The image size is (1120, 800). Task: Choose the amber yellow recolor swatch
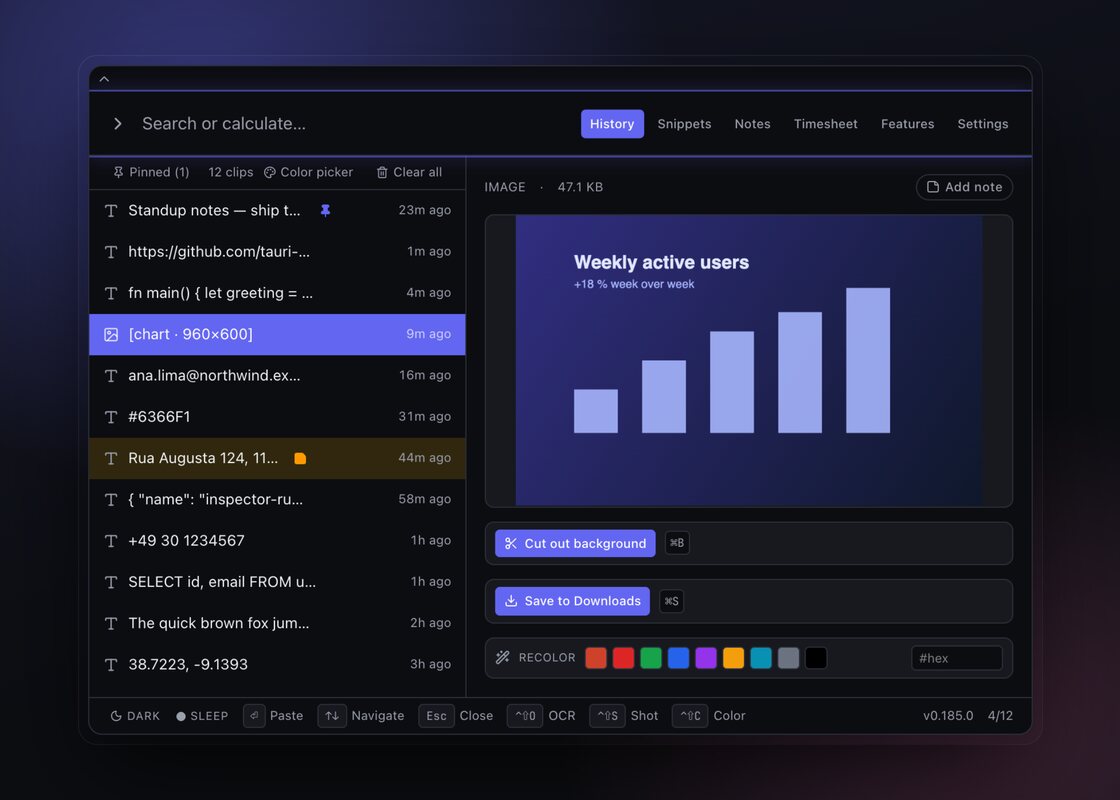(734, 658)
